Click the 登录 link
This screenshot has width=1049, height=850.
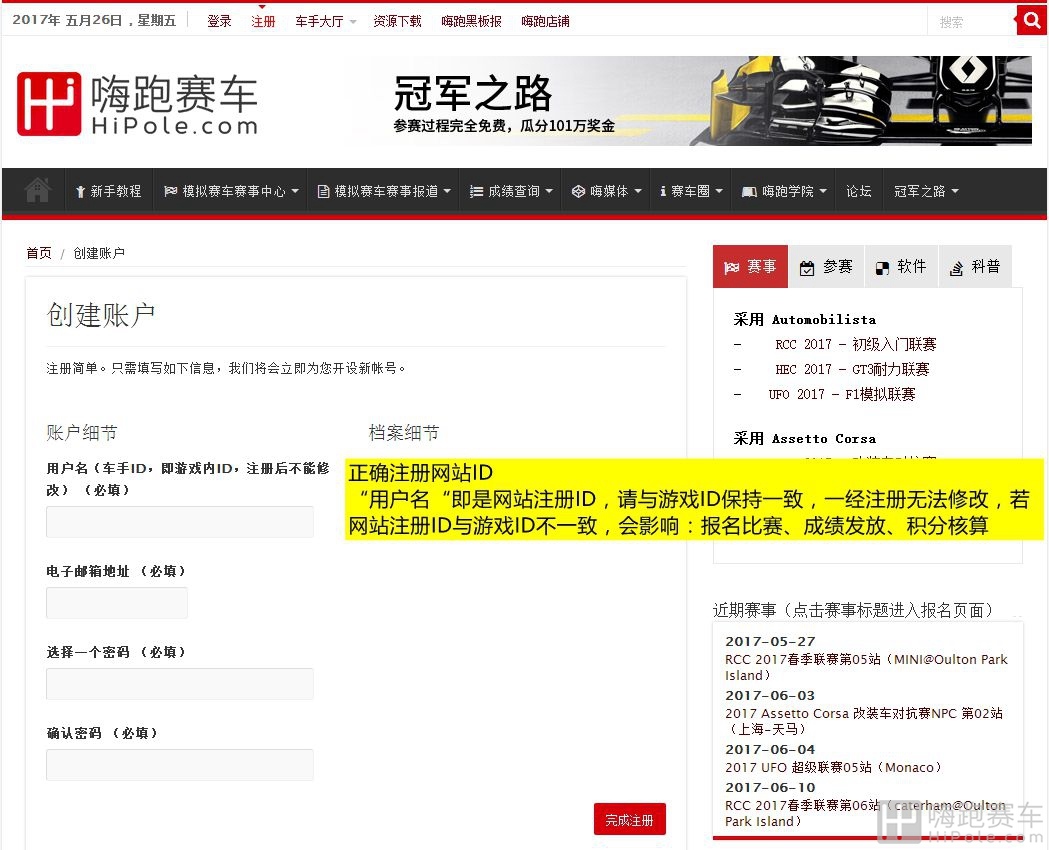pos(219,21)
